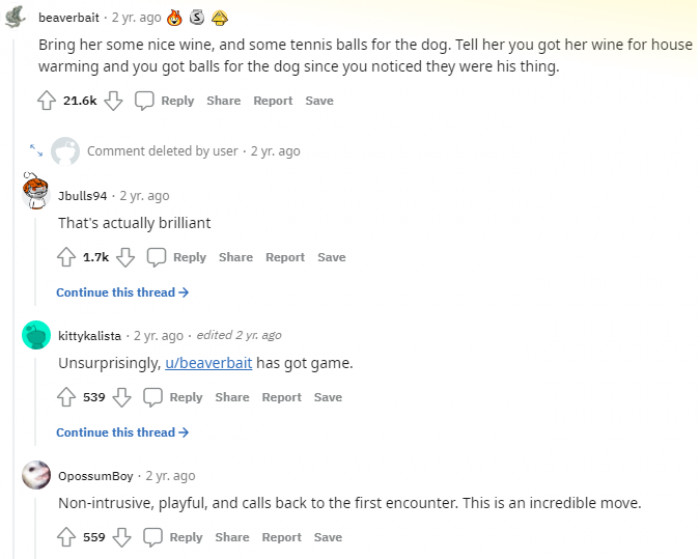Upvote kittykalista's comment
Viewport: 700px width, 559px height.
coord(66,397)
